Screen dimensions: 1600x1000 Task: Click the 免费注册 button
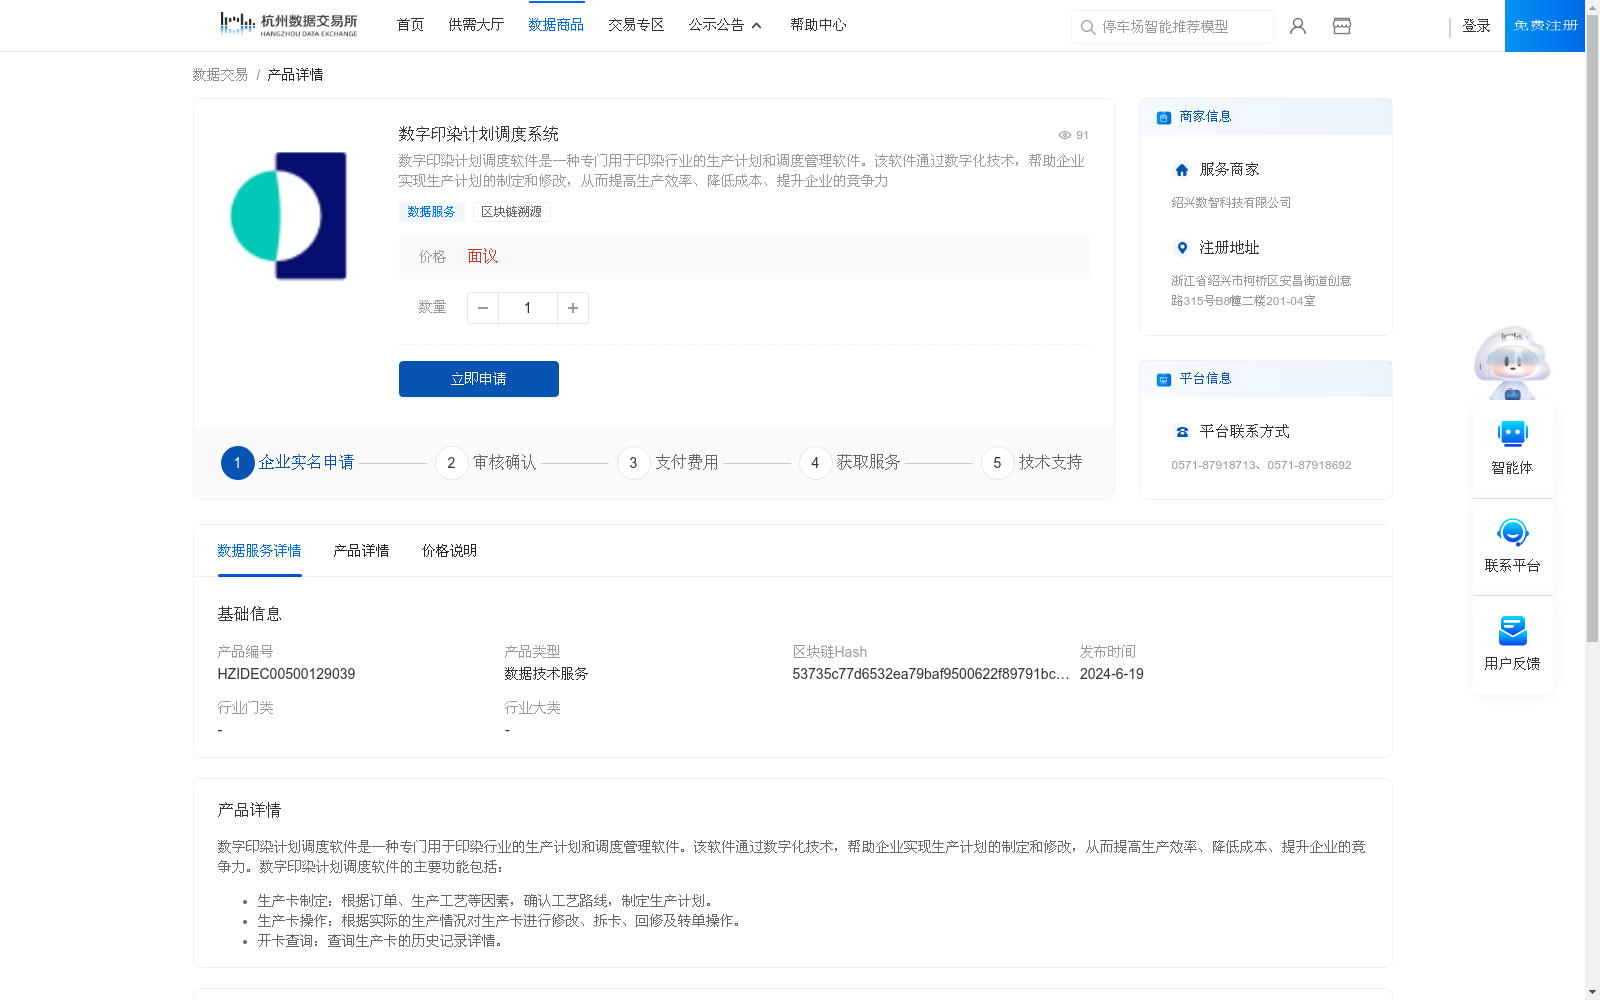coord(1545,26)
